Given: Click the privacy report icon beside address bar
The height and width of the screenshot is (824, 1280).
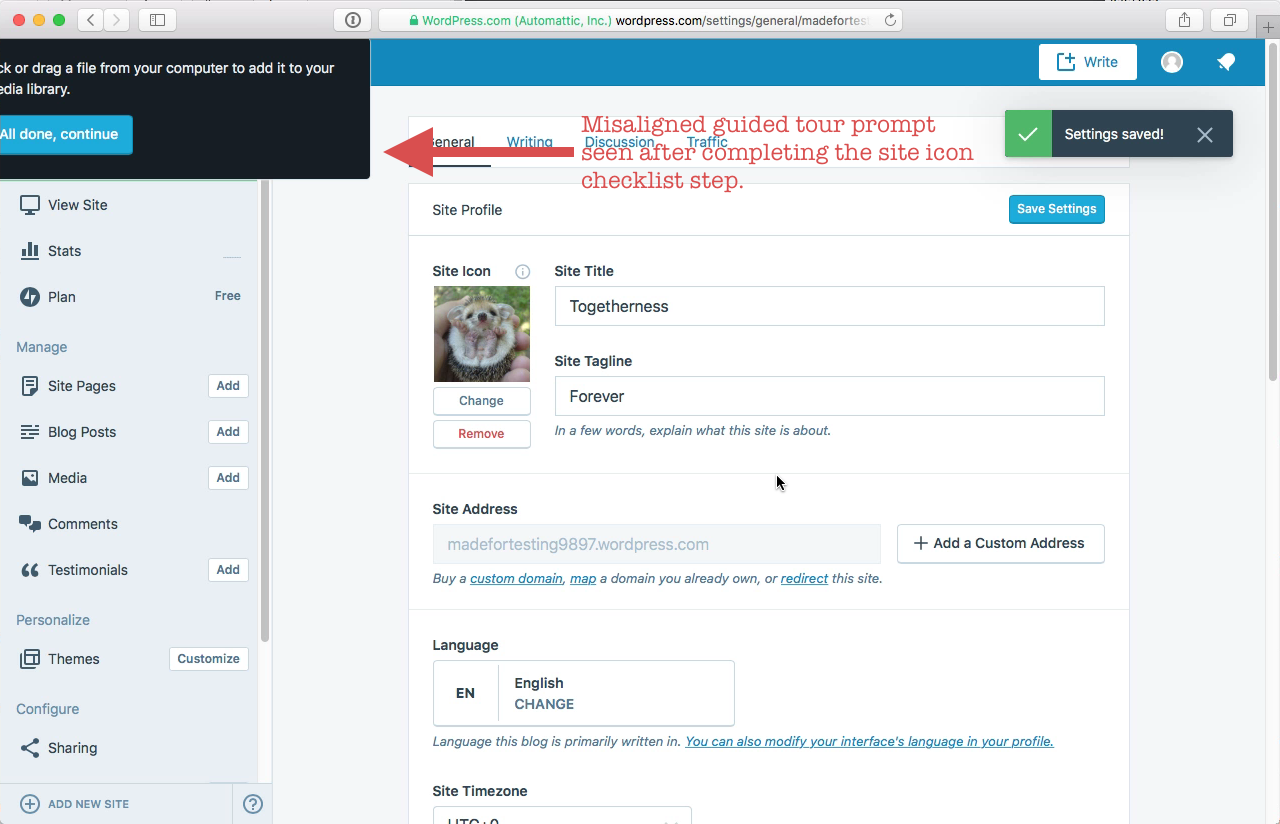Looking at the screenshot, I should [x=352, y=20].
